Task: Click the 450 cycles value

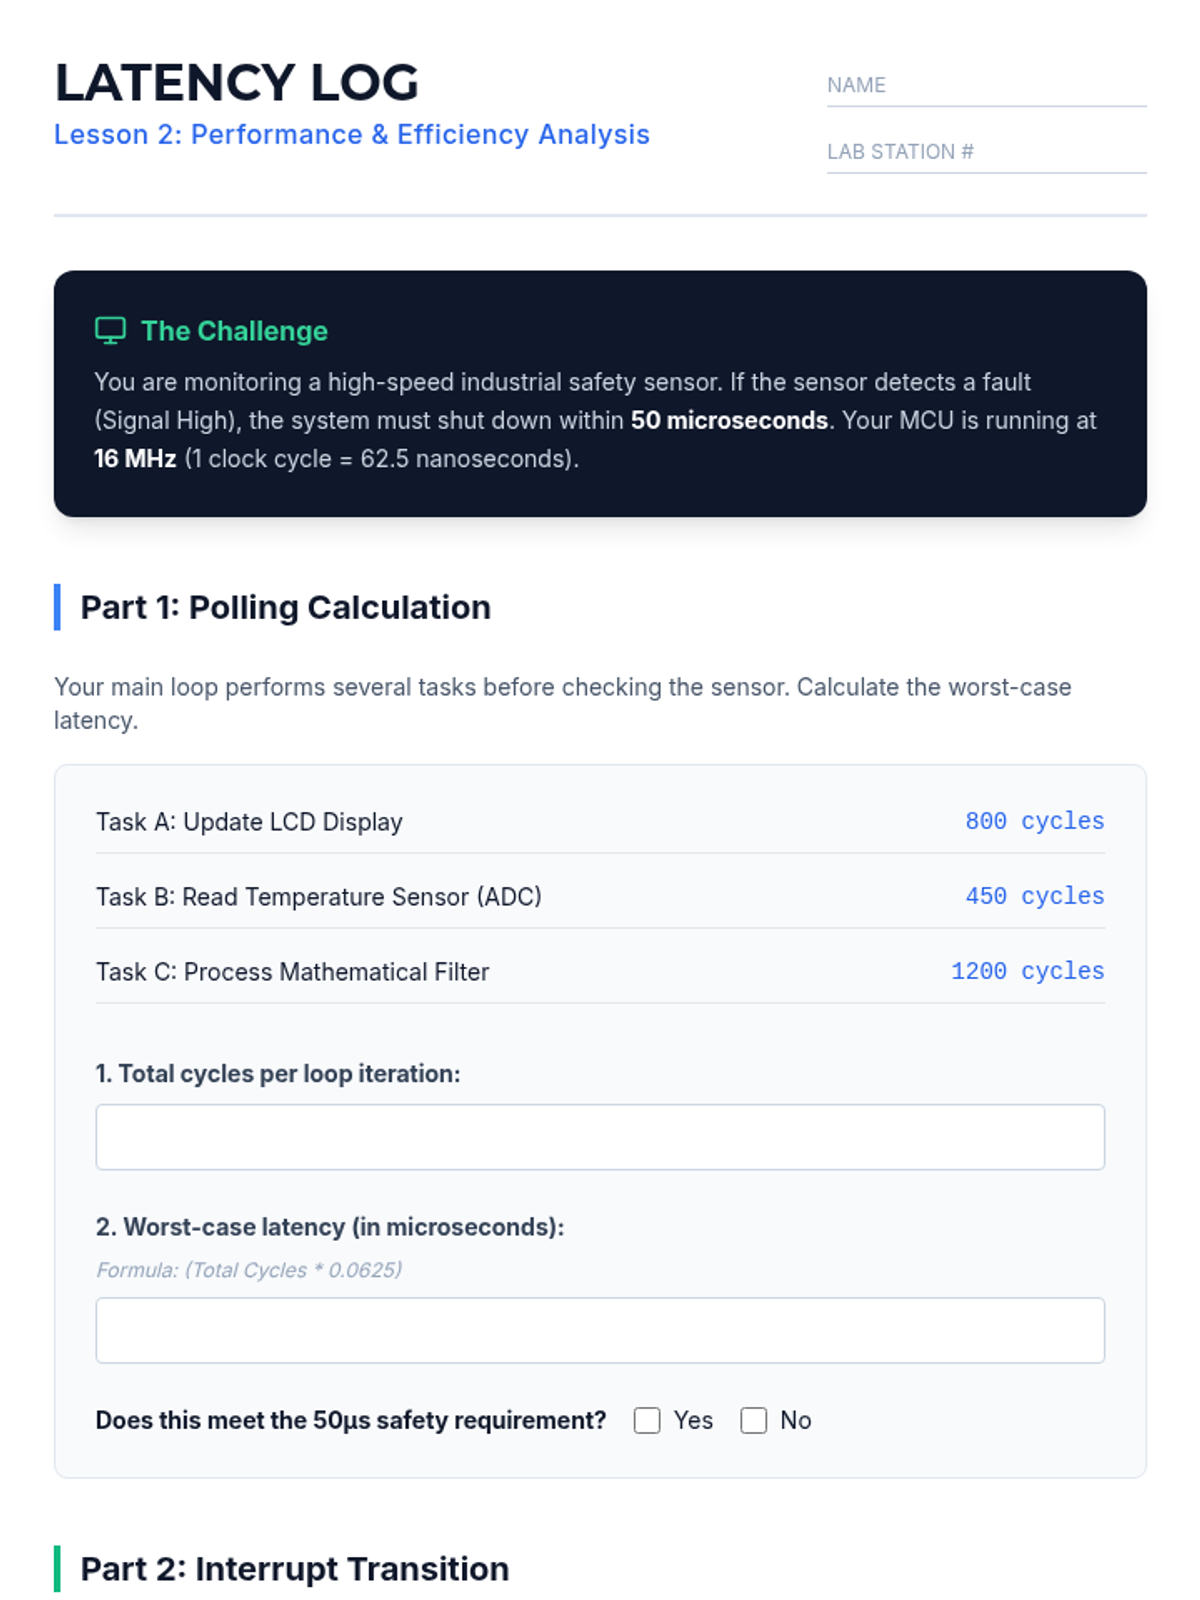Action: pyautogui.click(x=1035, y=896)
